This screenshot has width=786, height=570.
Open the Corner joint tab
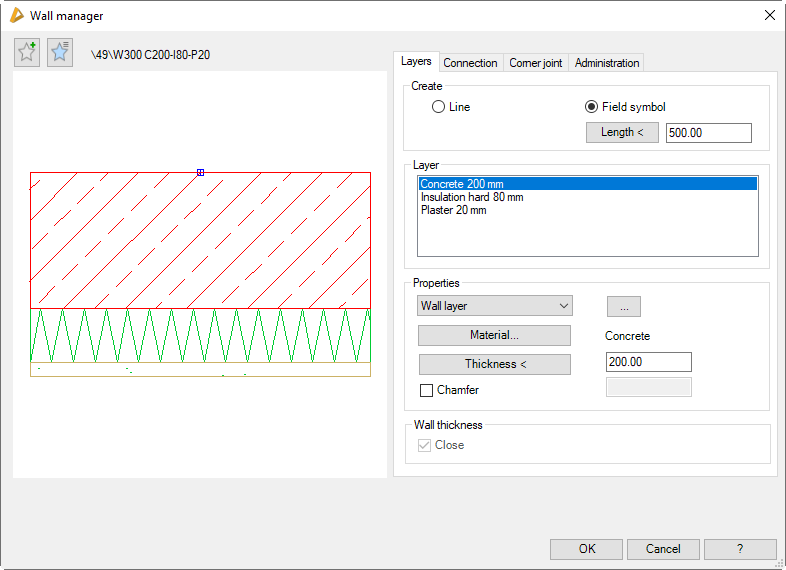[x=536, y=63]
